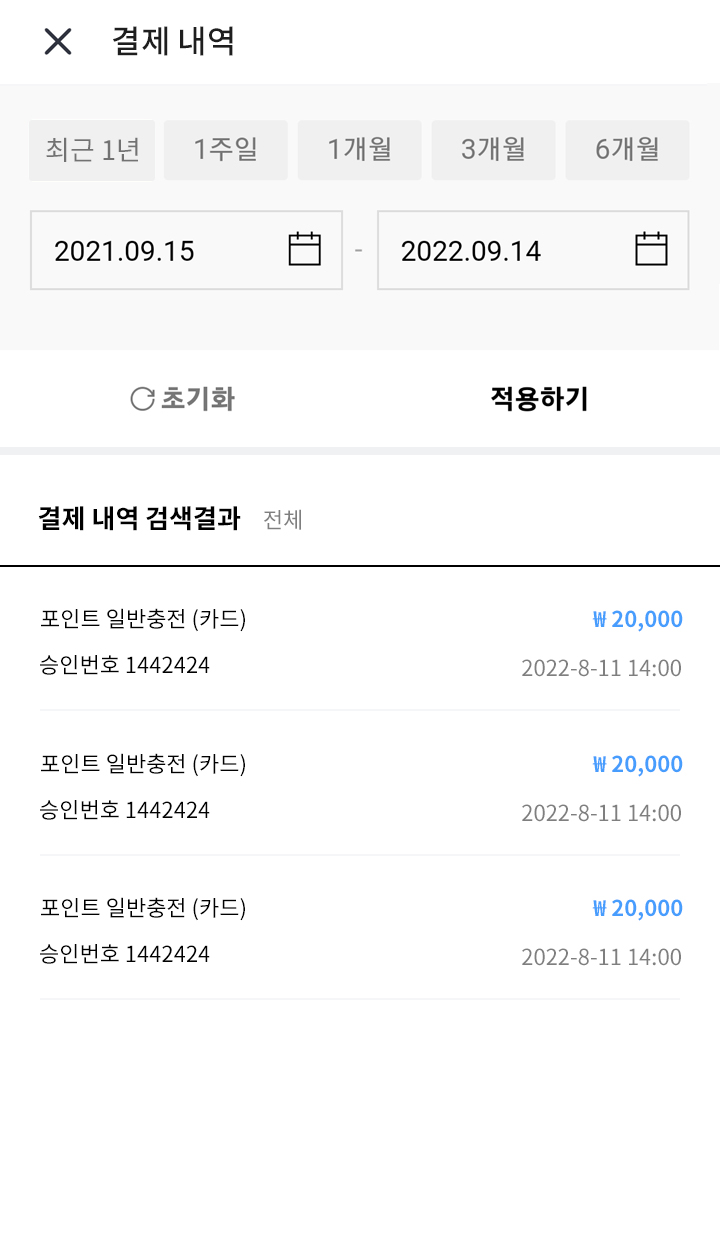Tap the 결제 내역 검색결과 heading
Viewport: 720px width, 1257px height.
coord(139,519)
